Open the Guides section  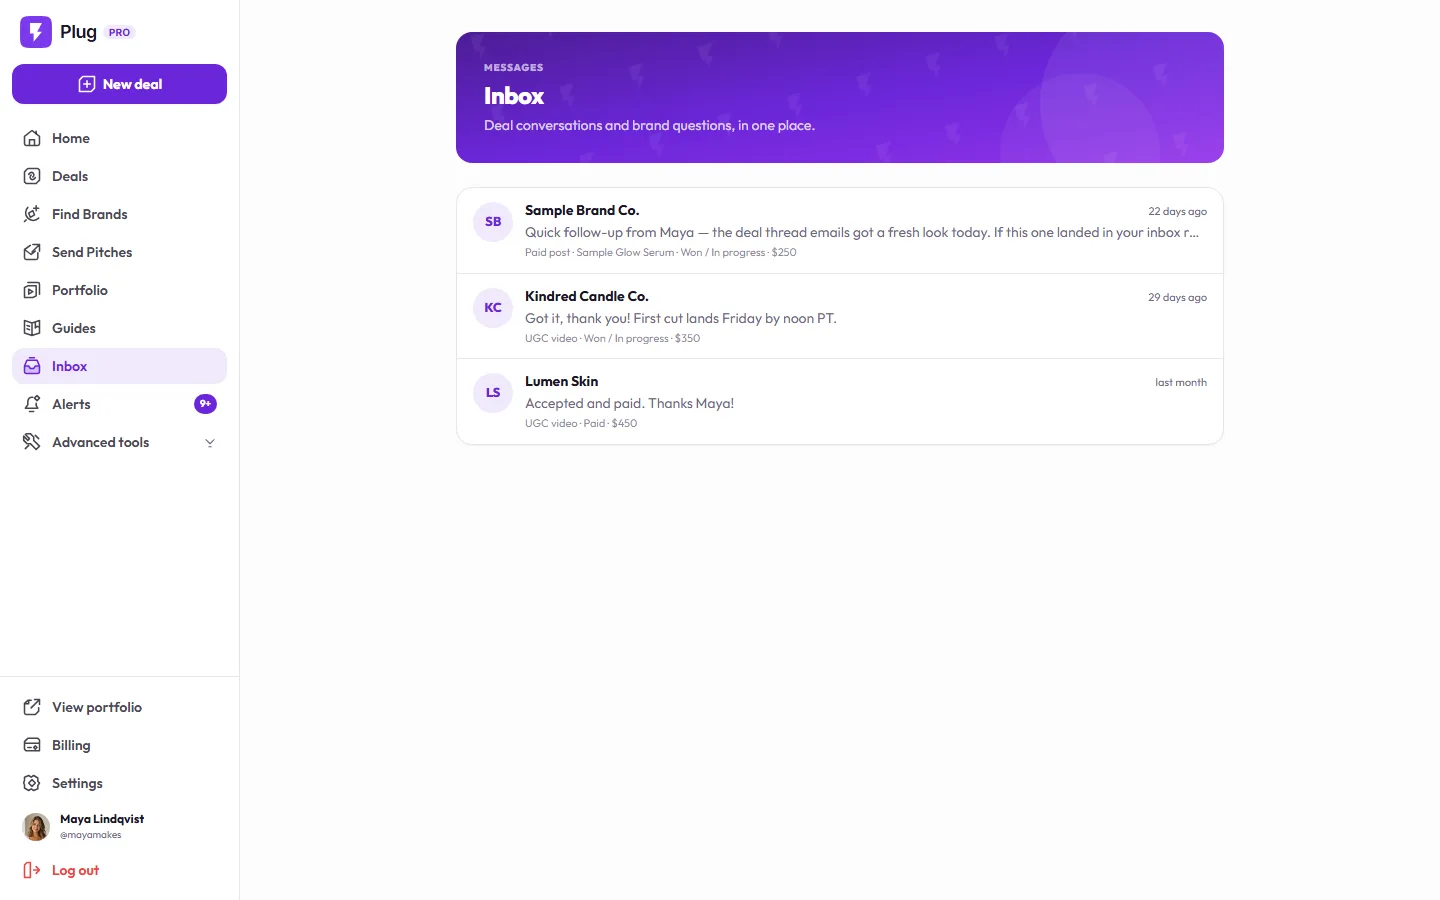(120, 328)
